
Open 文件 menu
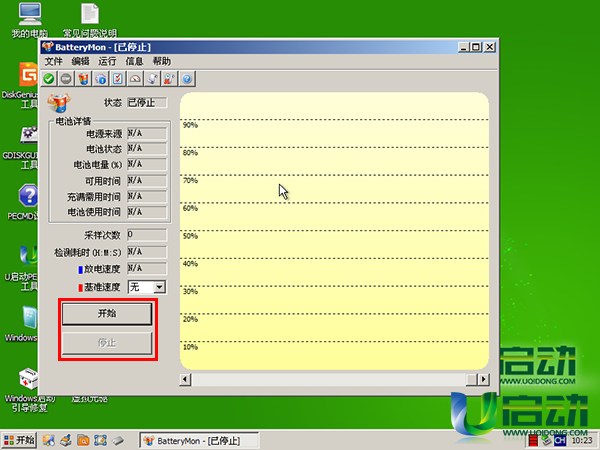(x=53, y=61)
